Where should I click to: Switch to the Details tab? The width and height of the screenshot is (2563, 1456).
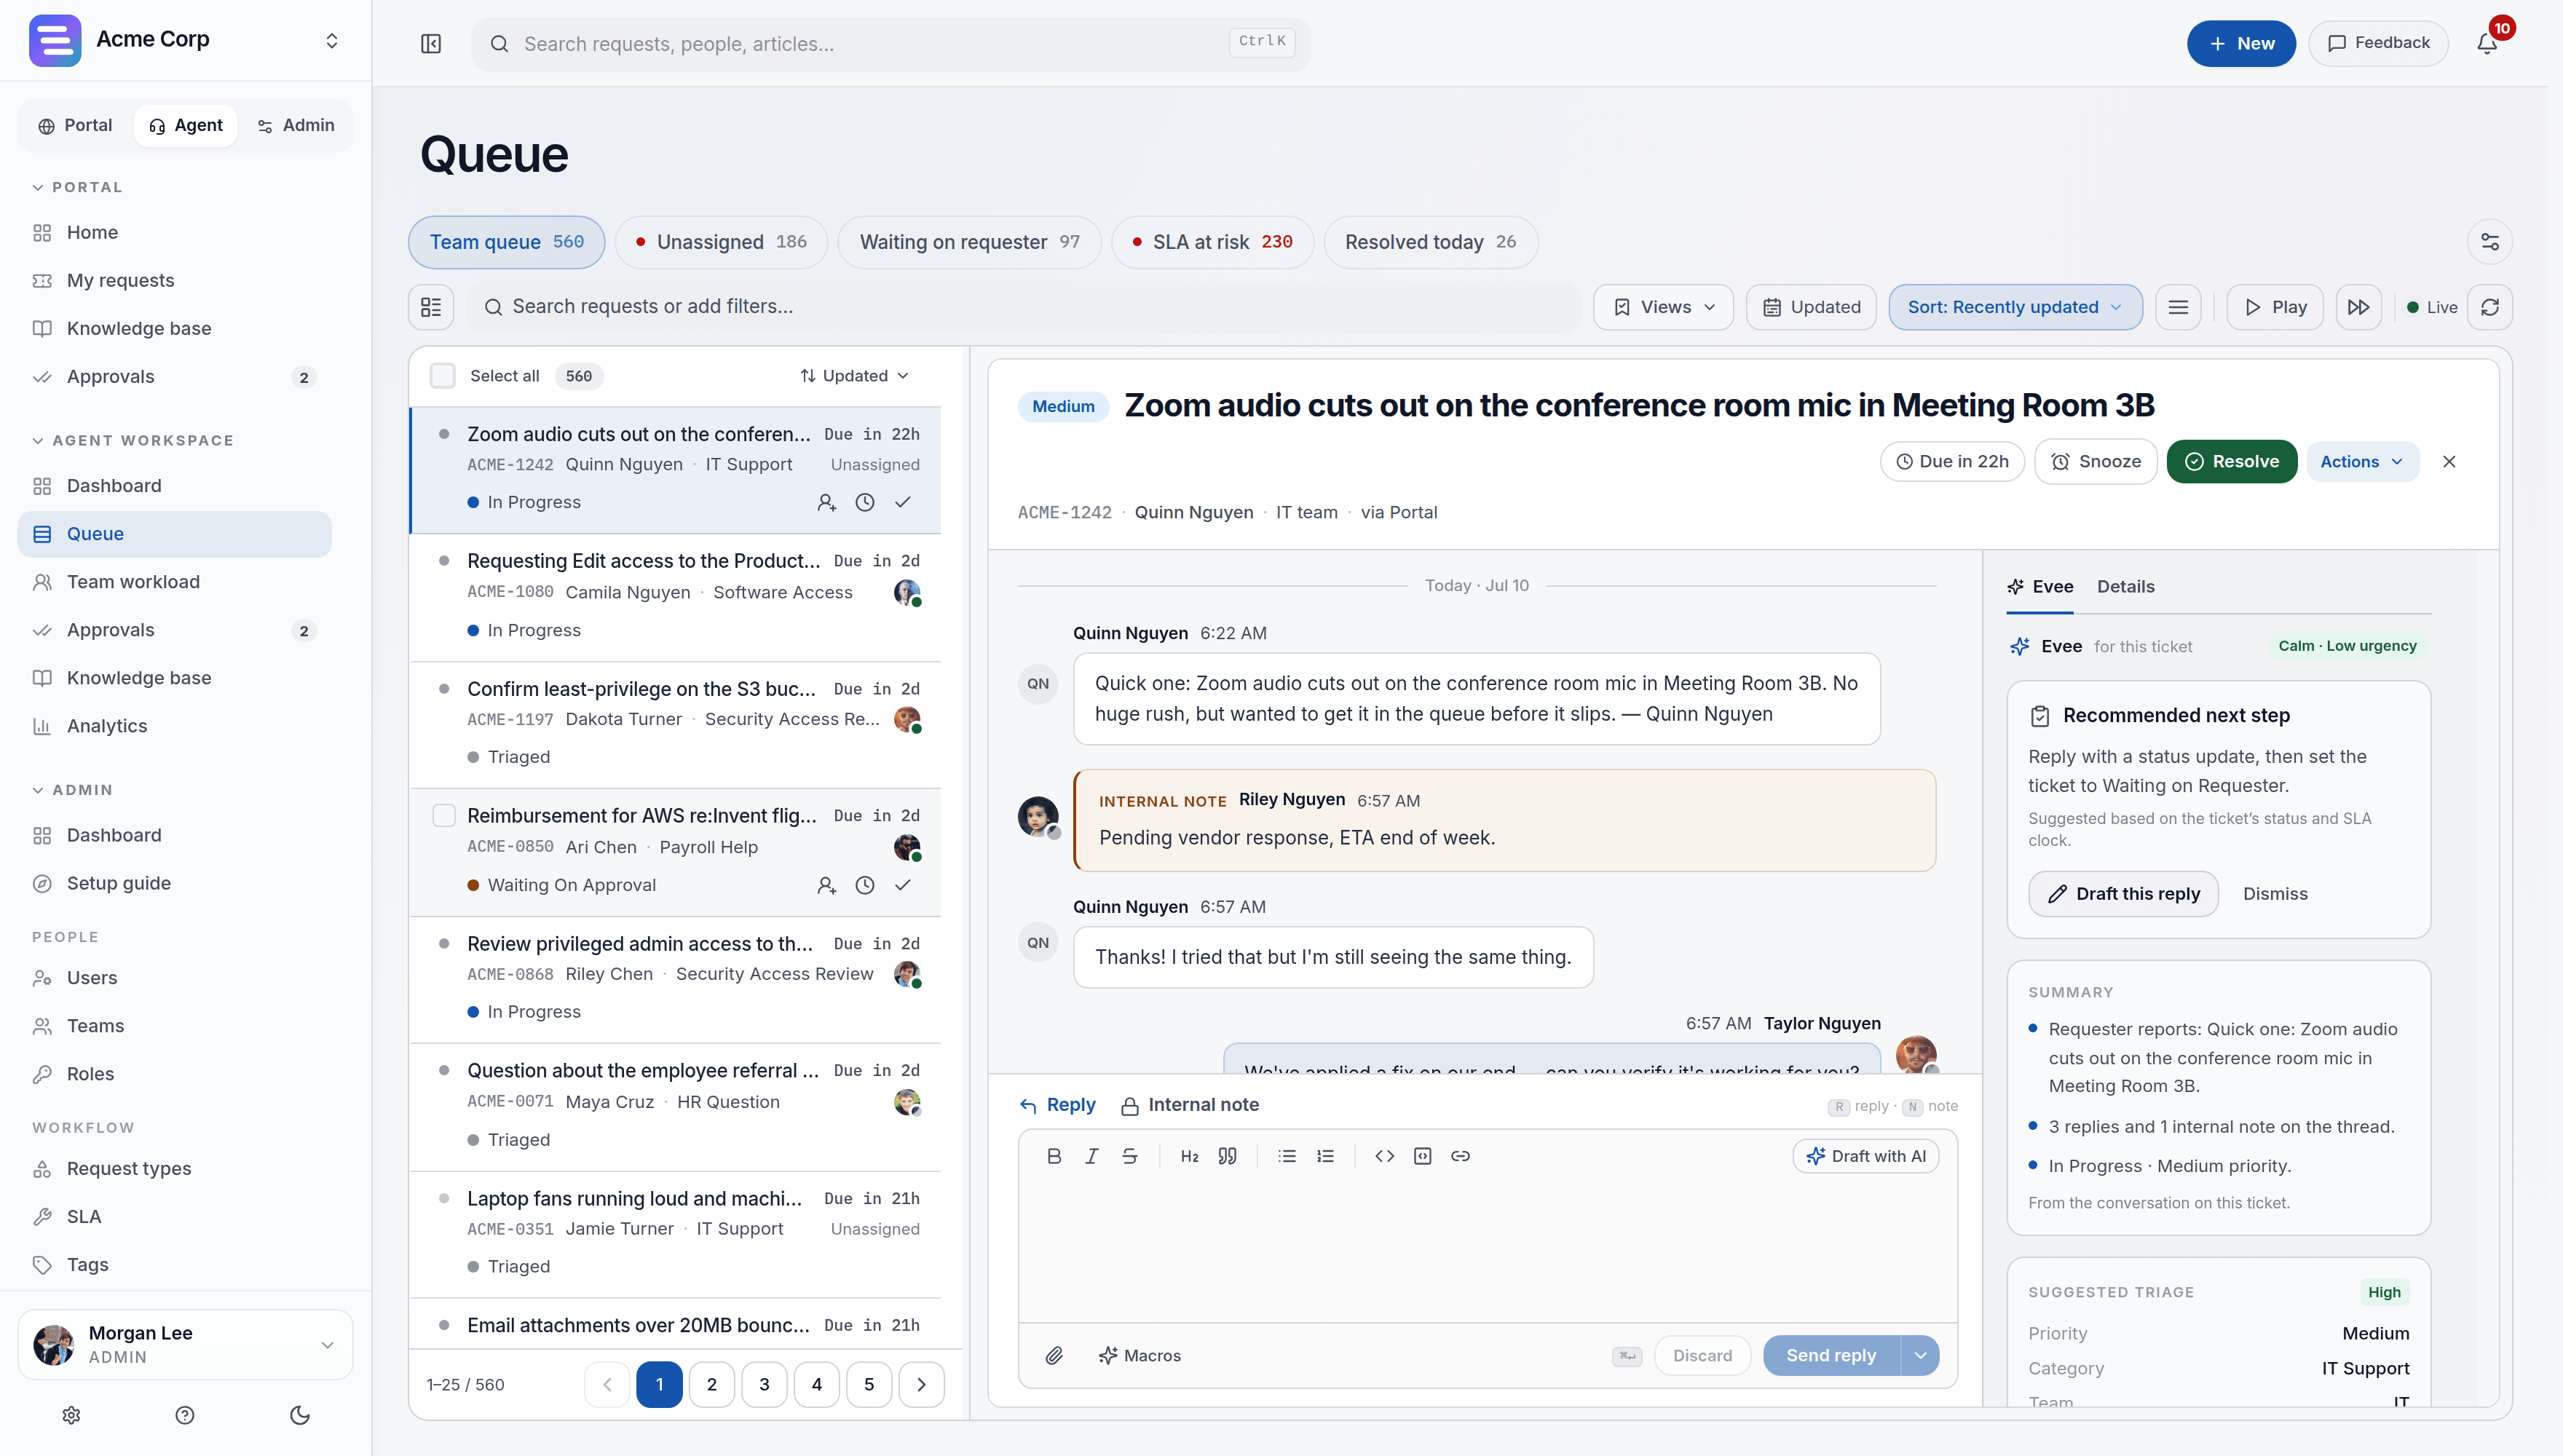coord(2125,586)
